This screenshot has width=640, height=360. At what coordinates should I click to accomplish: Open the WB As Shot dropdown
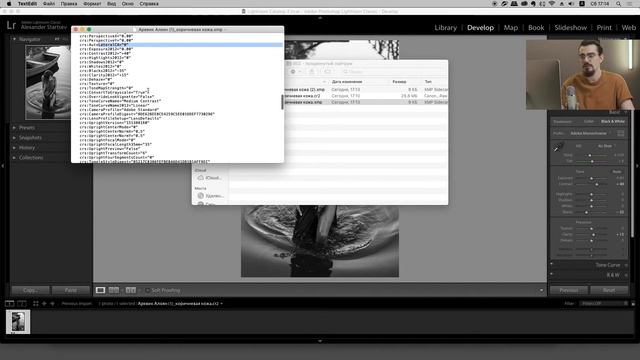pyautogui.click(x=606, y=146)
